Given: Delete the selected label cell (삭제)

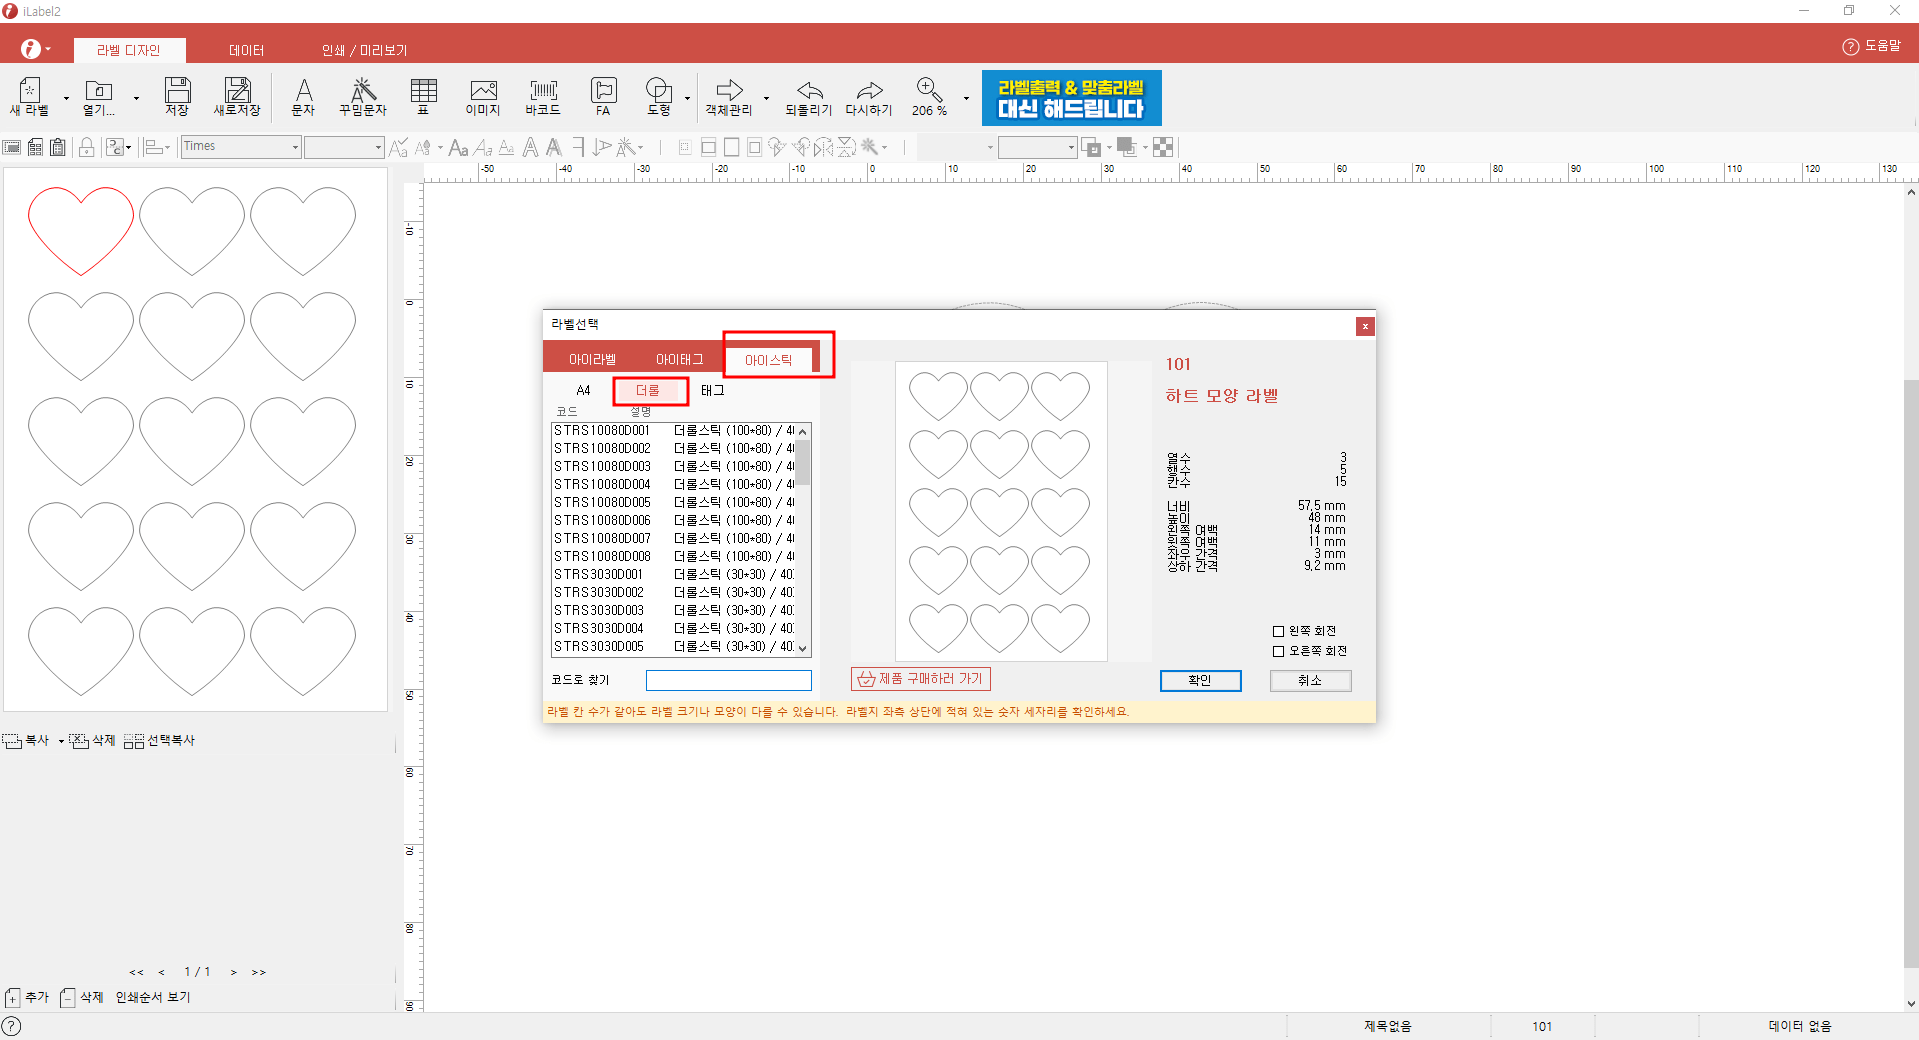Looking at the screenshot, I should (x=92, y=741).
